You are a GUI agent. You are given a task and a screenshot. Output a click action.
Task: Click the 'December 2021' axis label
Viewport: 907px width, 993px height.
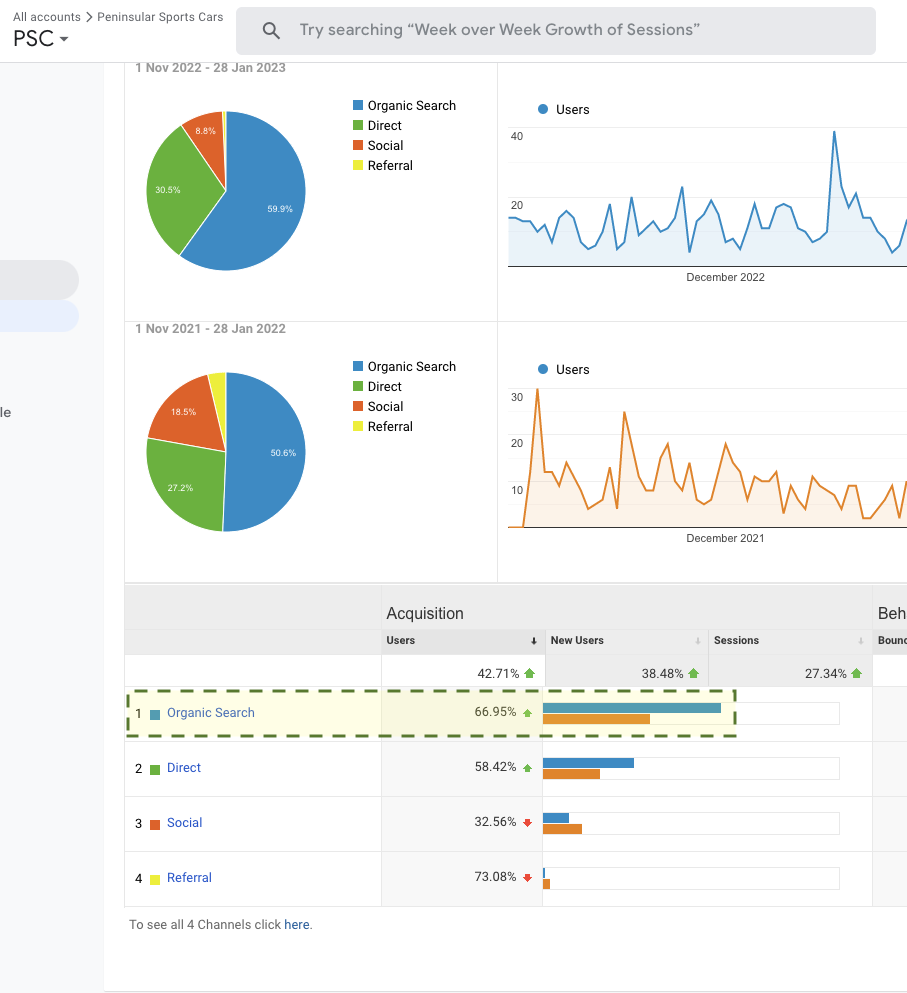(725, 538)
